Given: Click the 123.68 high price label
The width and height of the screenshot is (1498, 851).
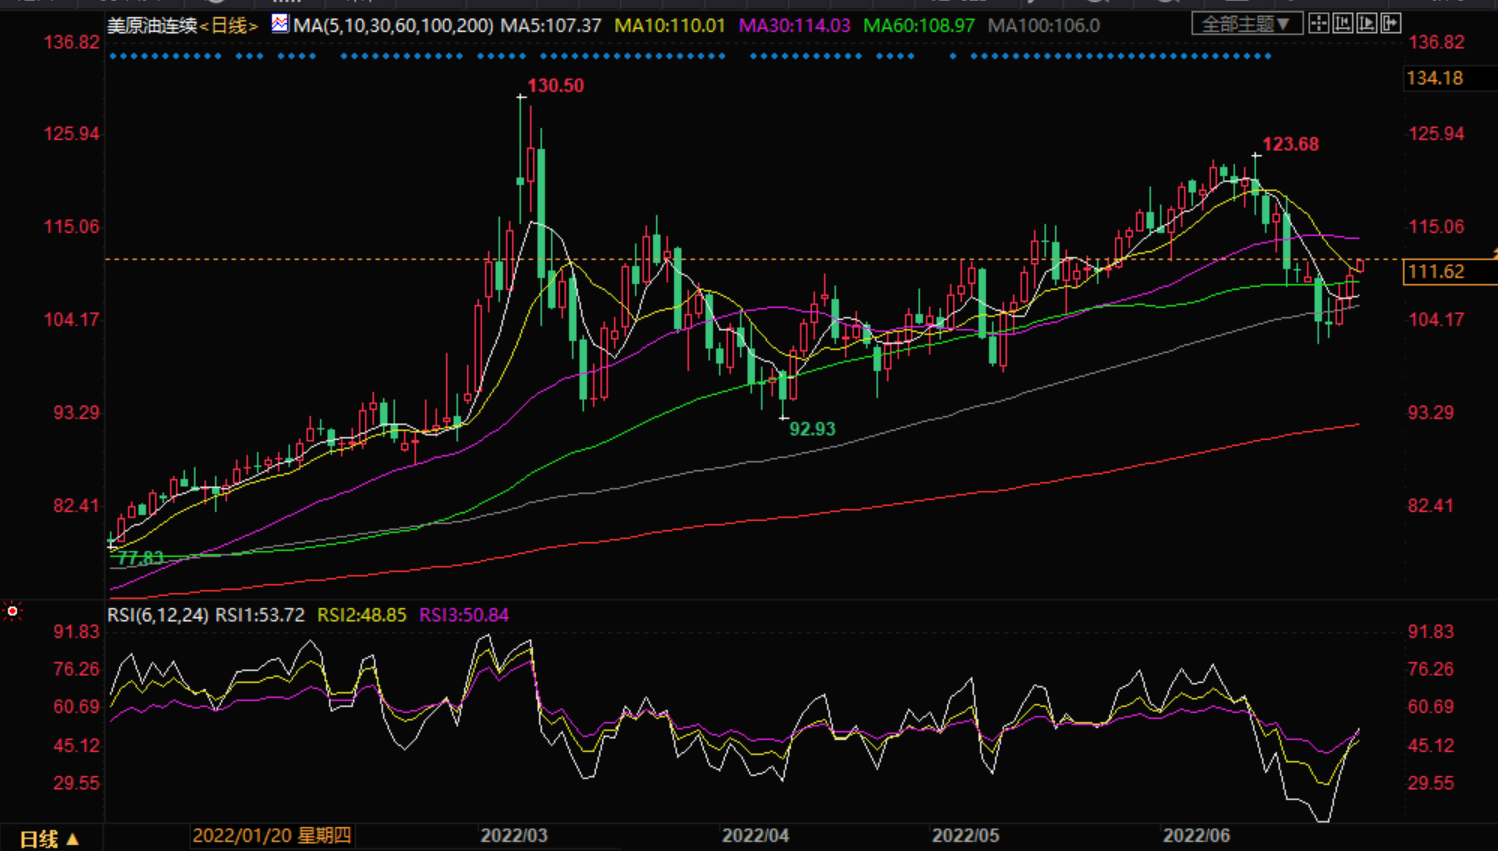Looking at the screenshot, I should [x=1290, y=144].
